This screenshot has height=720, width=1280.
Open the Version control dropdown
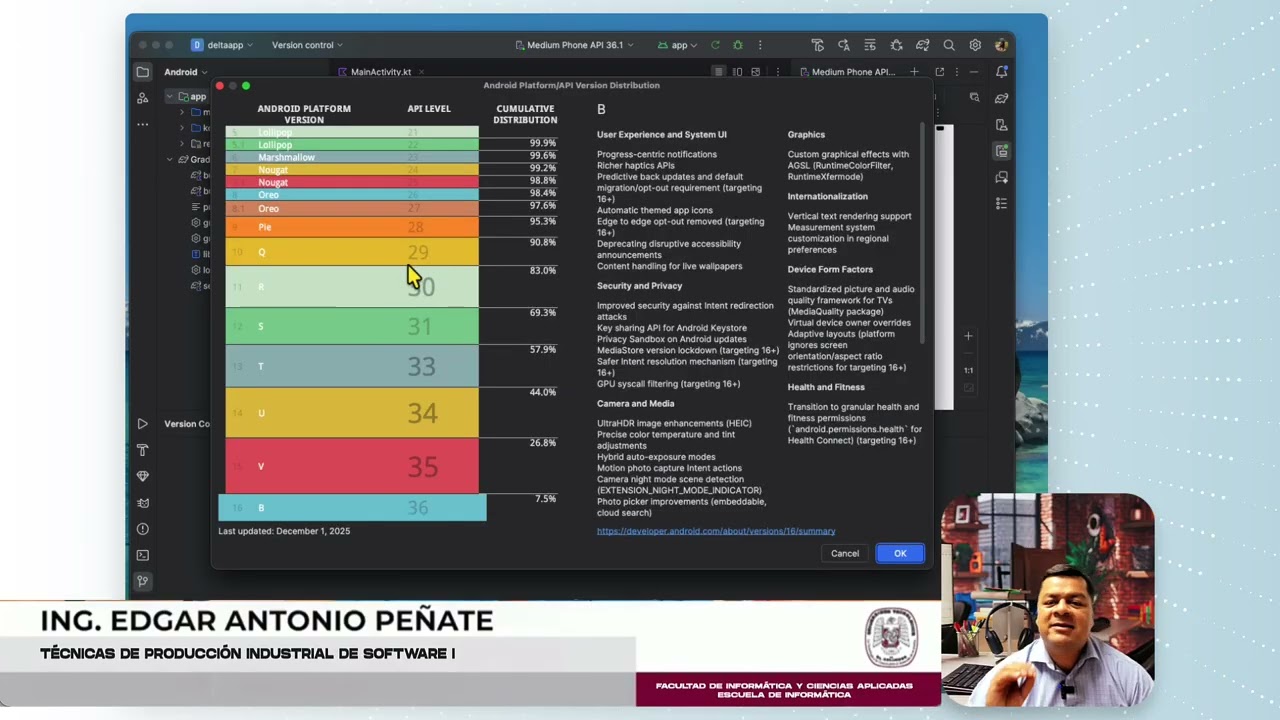(x=307, y=45)
